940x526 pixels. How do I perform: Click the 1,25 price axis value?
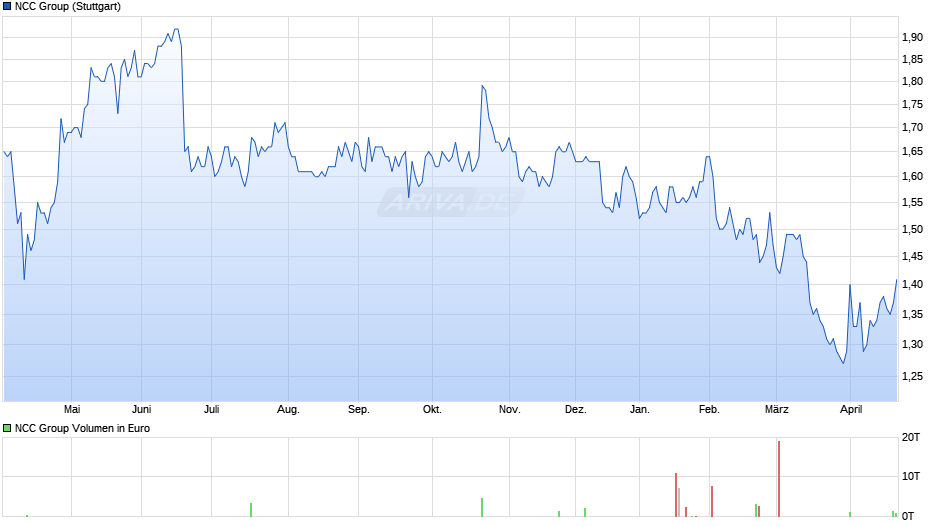(x=912, y=376)
